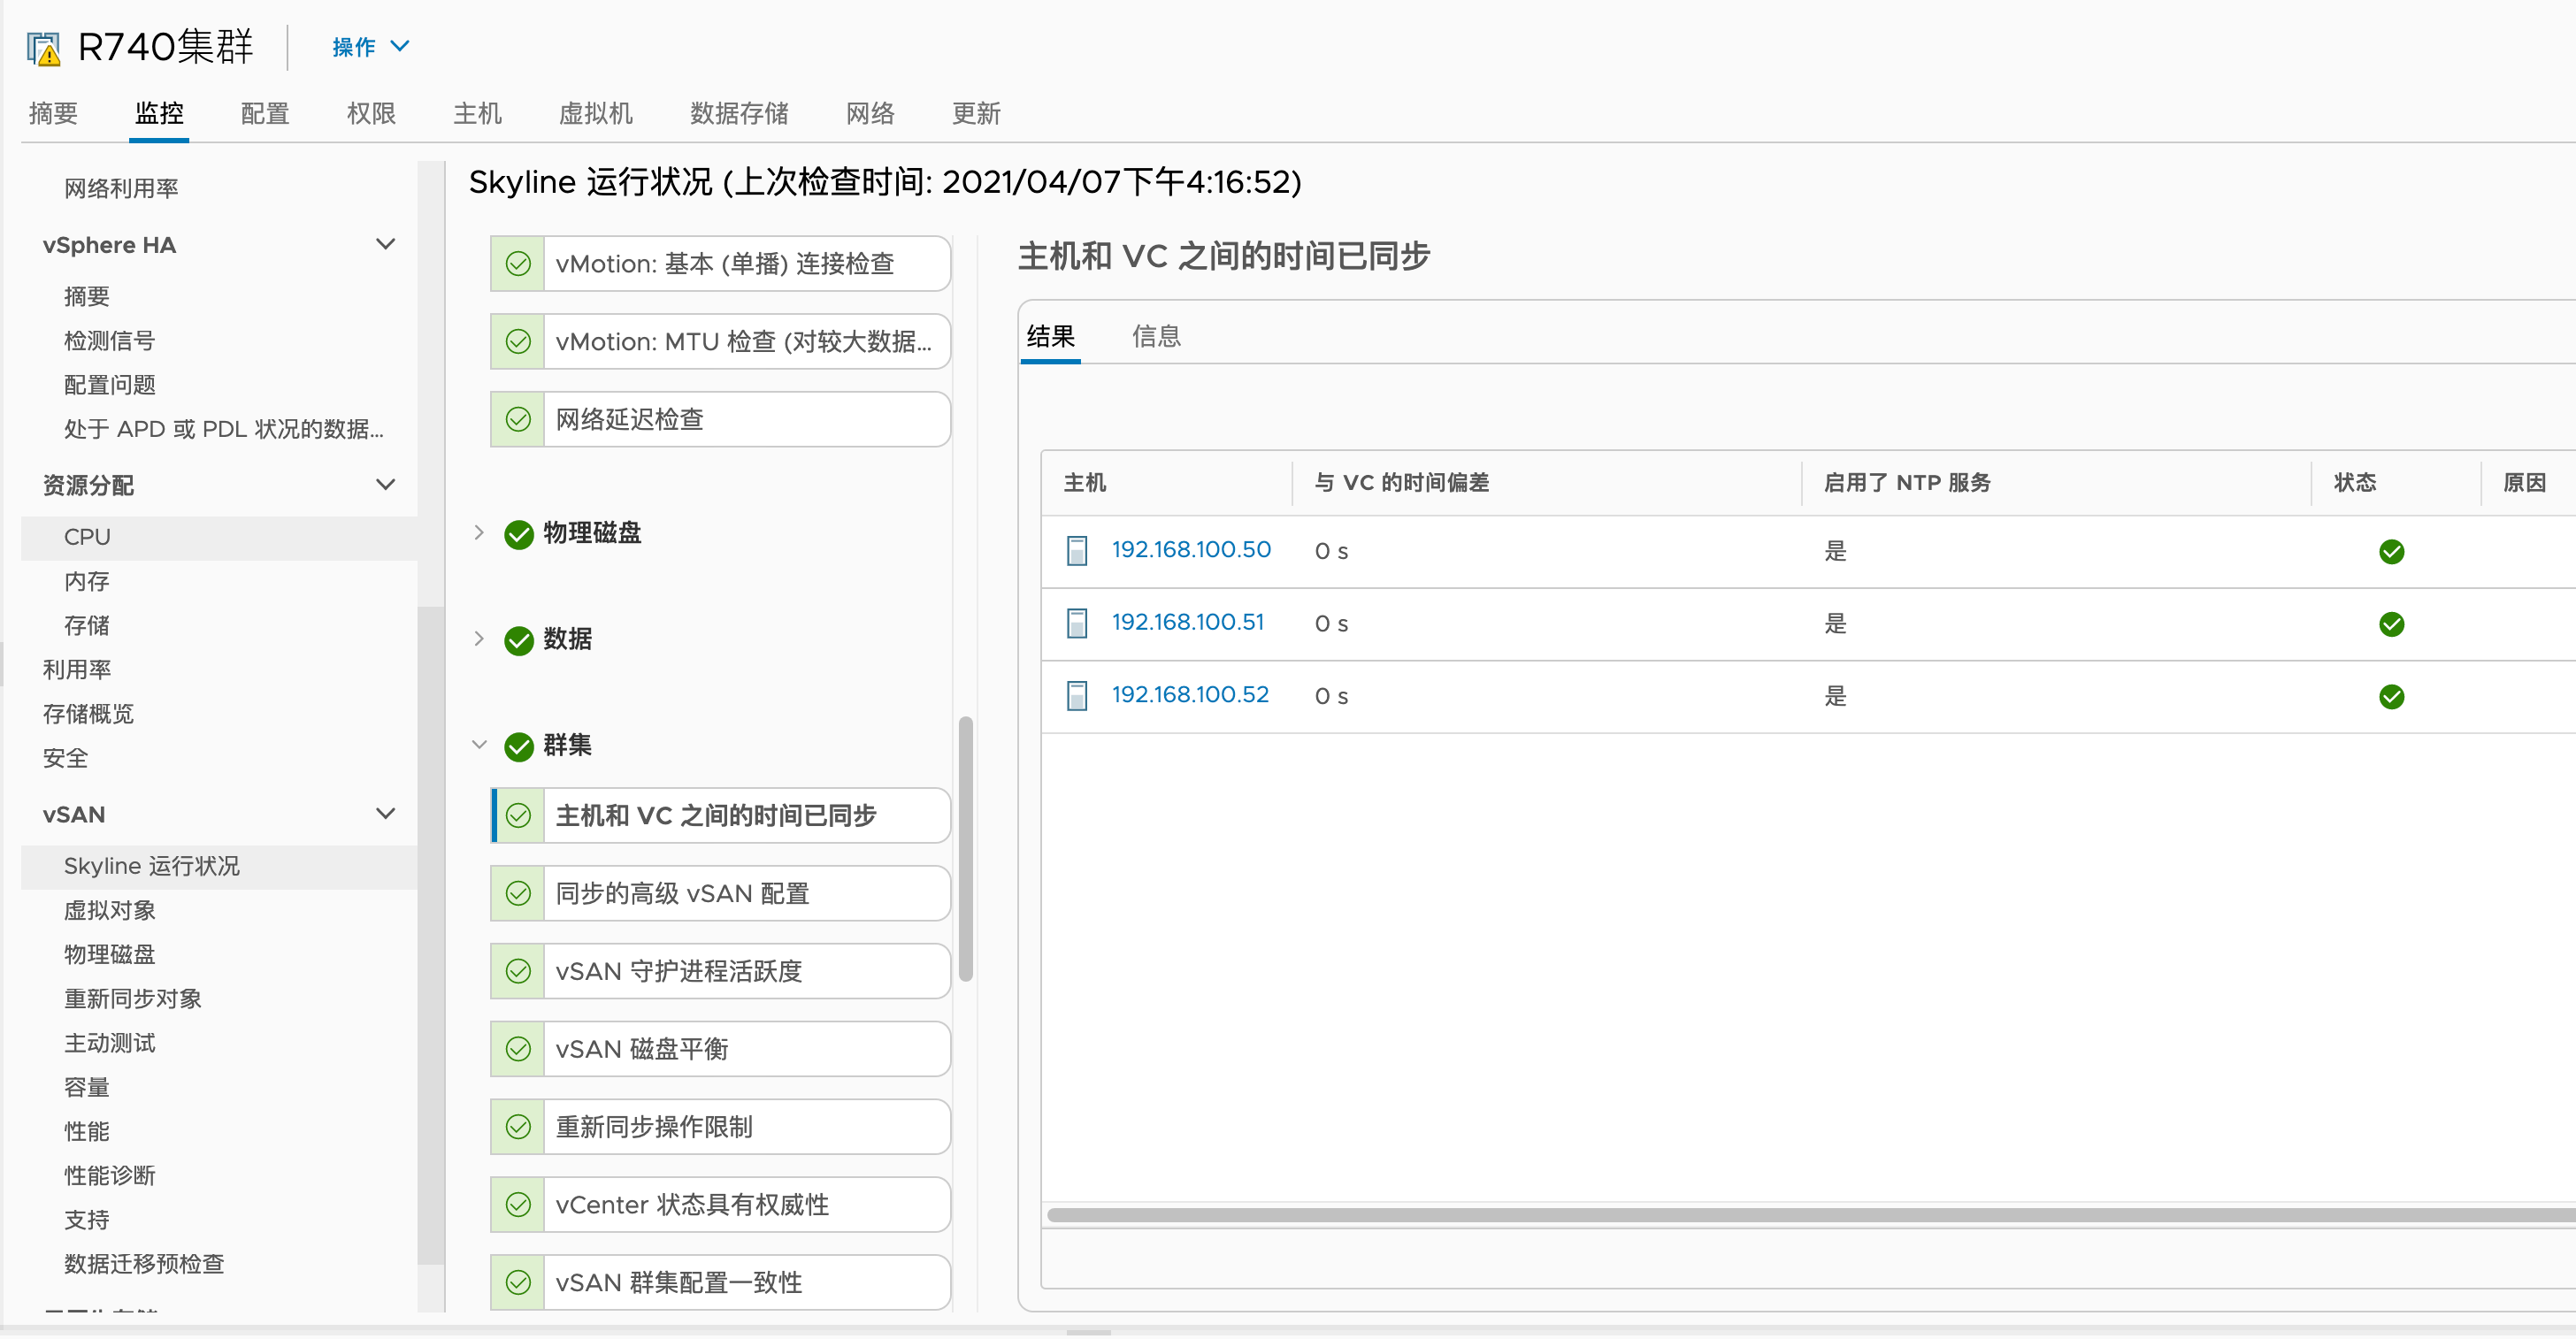The image size is (2576, 1339).
Task: Click green check icon next to 数据
Action: pos(518,640)
